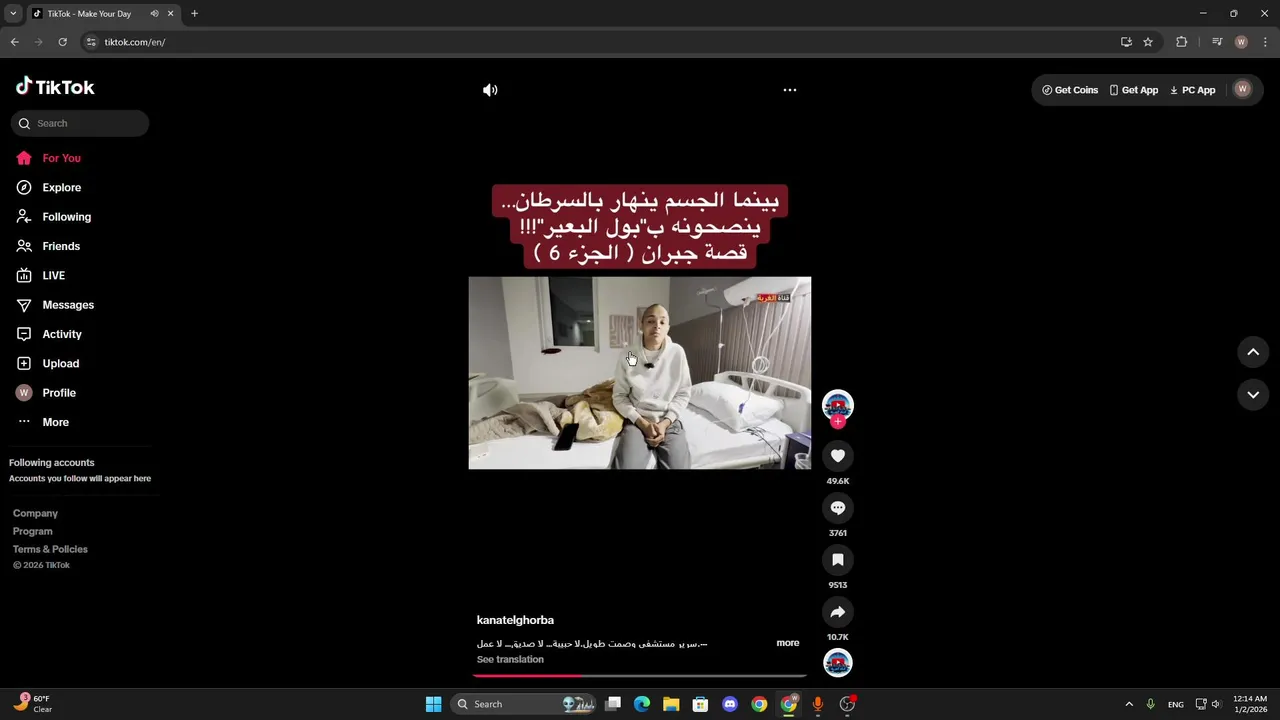The height and width of the screenshot is (720, 1280).
Task: Click the PC App download button
Action: [1193, 90]
